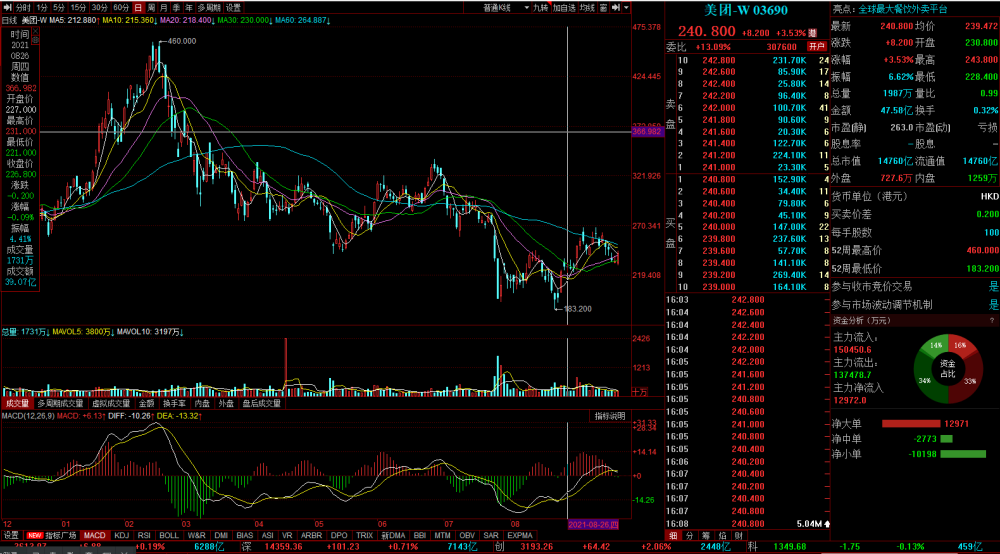The image size is (1000, 554).
Task: Click the 九转 indicator button
Action: [540, 8]
